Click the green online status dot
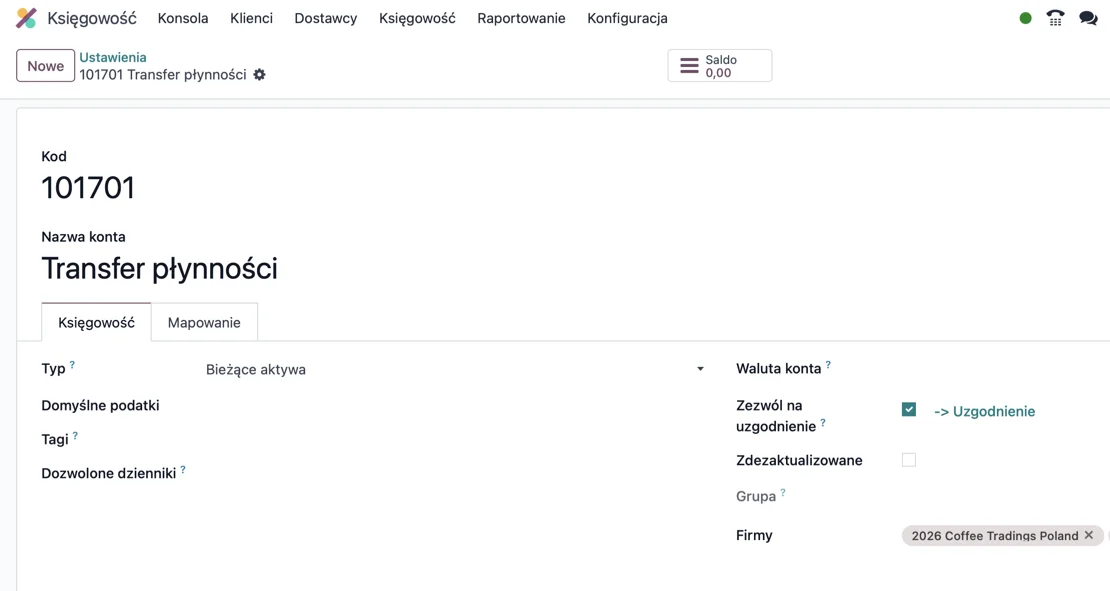The width and height of the screenshot is (1110, 591). coord(1025,18)
